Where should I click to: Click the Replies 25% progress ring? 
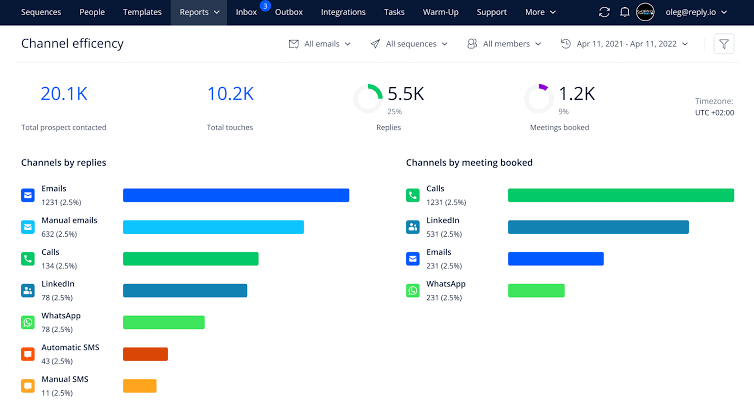click(368, 98)
